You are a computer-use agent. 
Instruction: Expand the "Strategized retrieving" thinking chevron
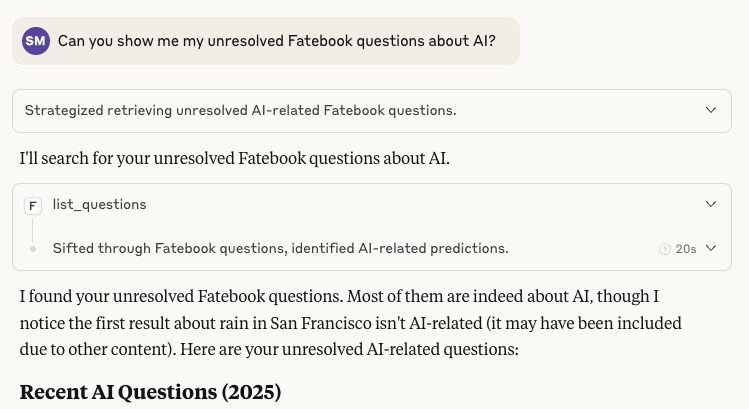tap(711, 110)
